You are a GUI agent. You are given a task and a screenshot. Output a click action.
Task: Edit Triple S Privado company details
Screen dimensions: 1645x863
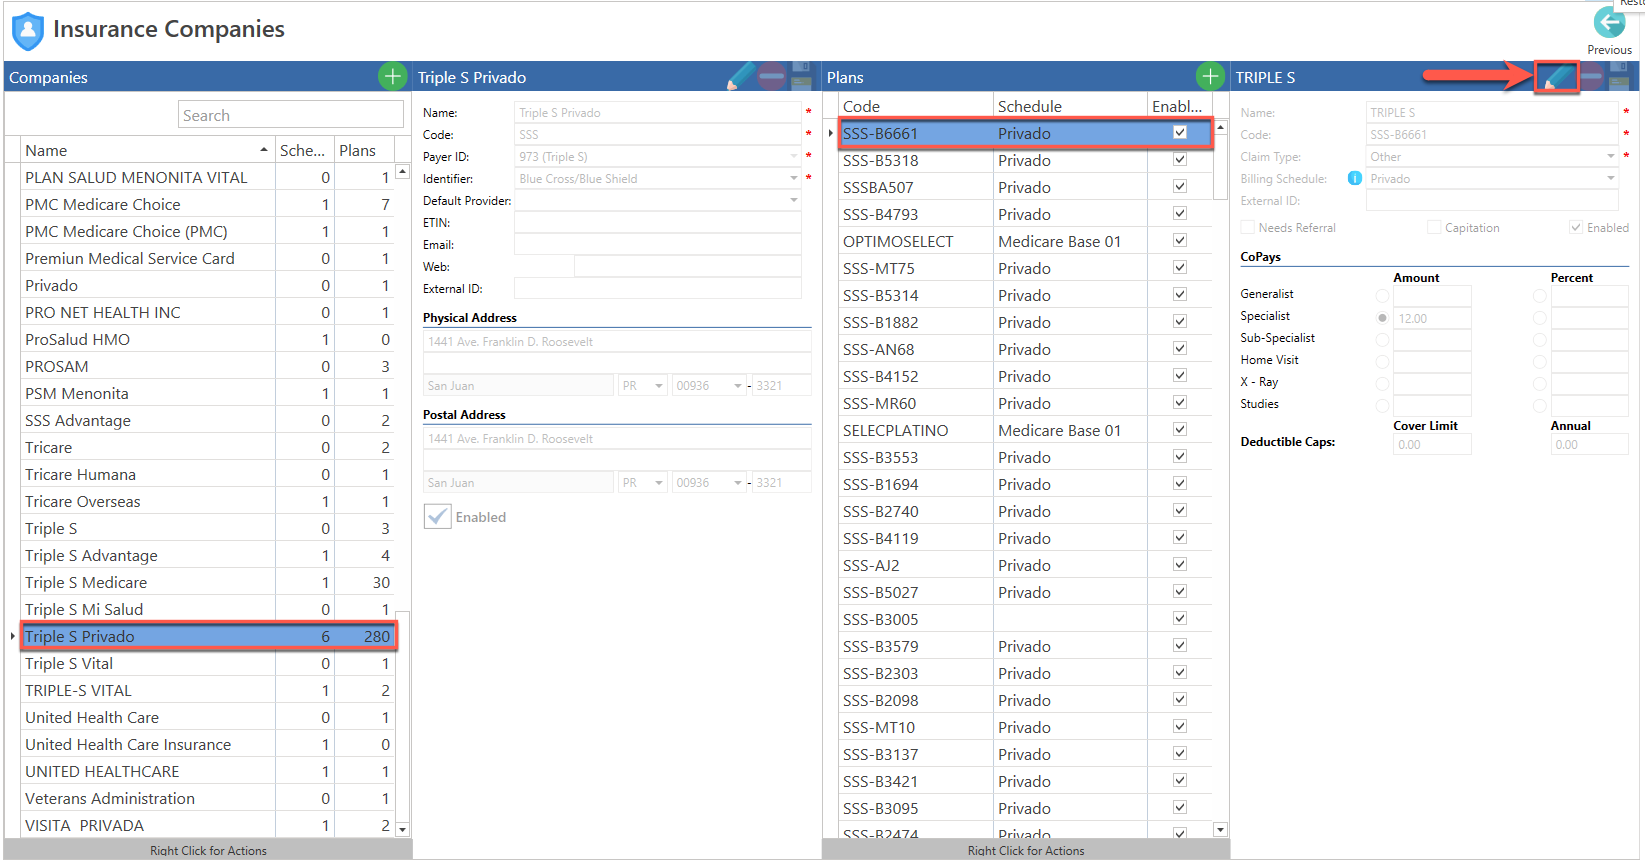pyautogui.click(x=741, y=76)
